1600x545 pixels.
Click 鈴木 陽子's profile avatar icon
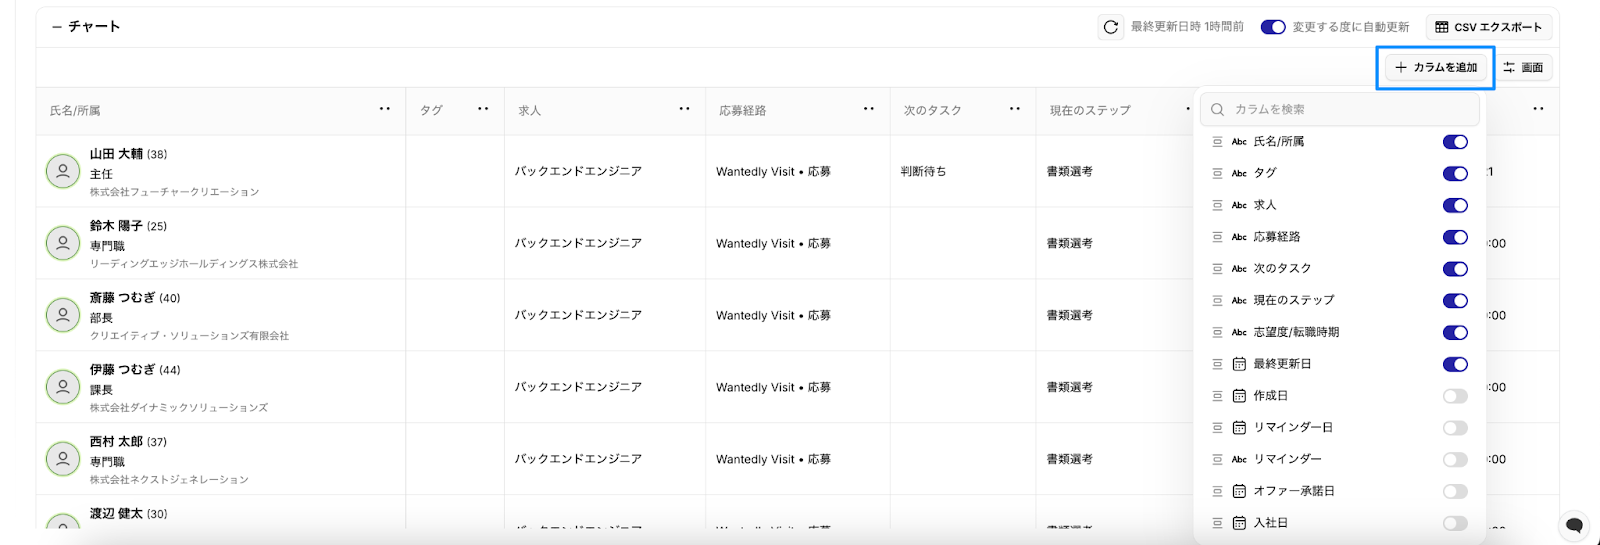pyautogui.click(x=63, y=243)
